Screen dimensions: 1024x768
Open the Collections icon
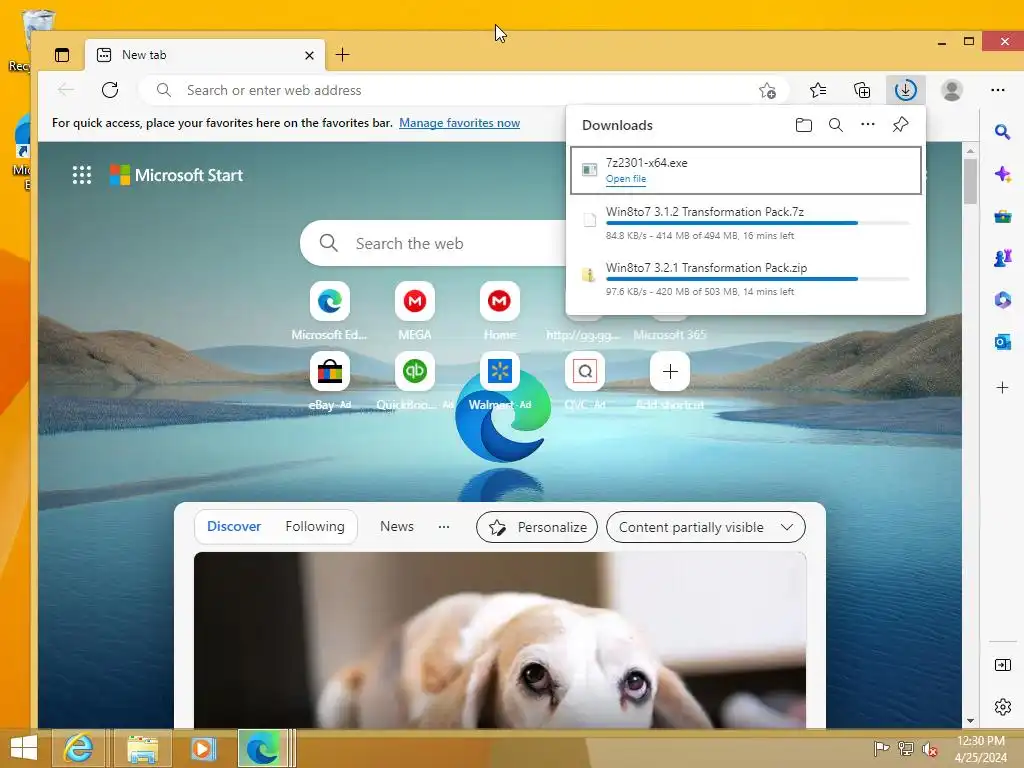862,90
